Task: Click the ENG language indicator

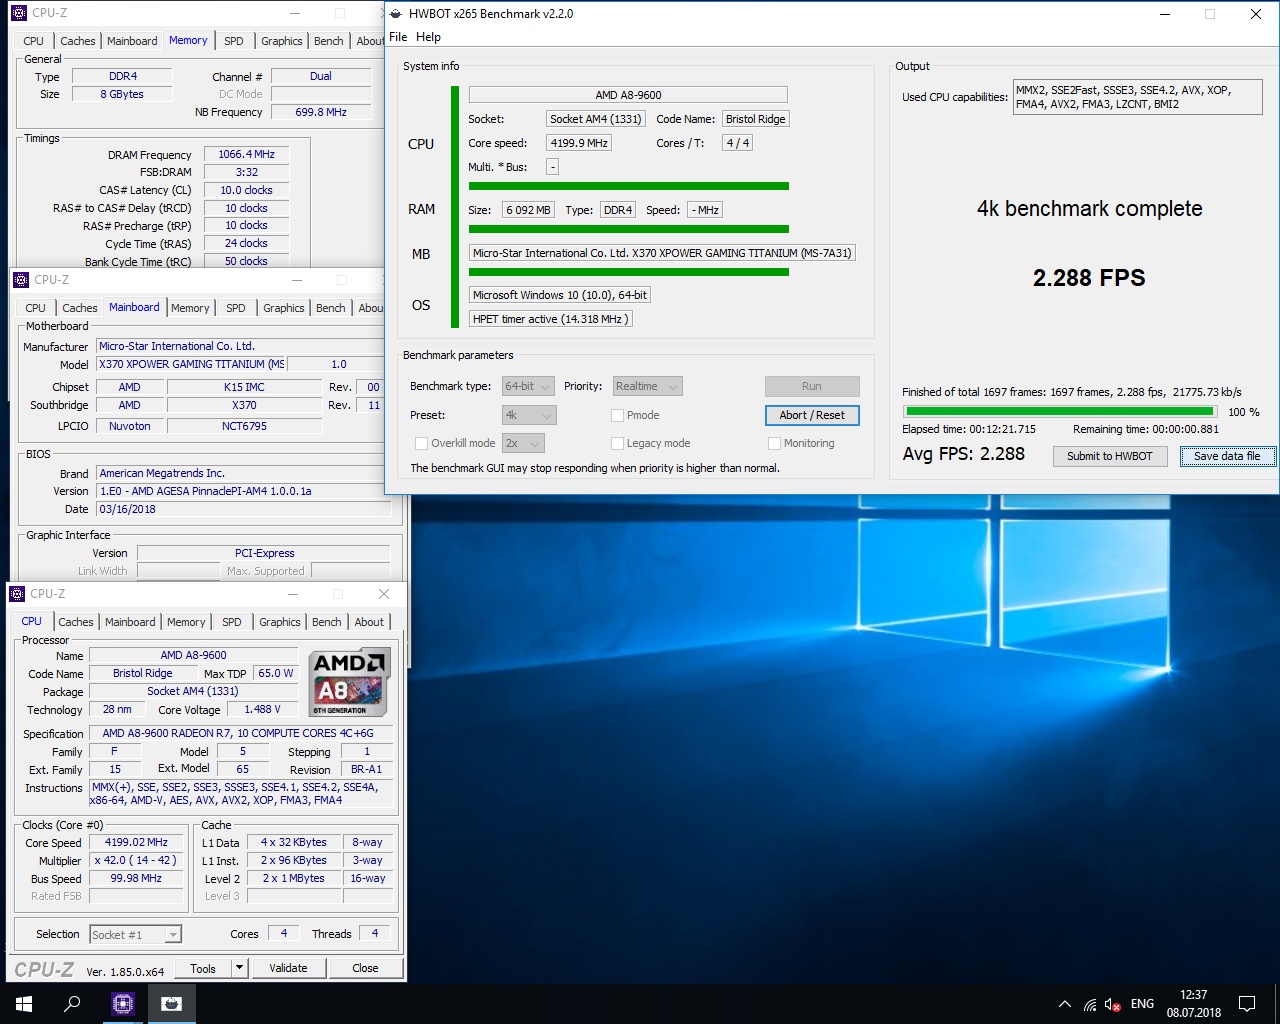Action: [1142, 1004]
